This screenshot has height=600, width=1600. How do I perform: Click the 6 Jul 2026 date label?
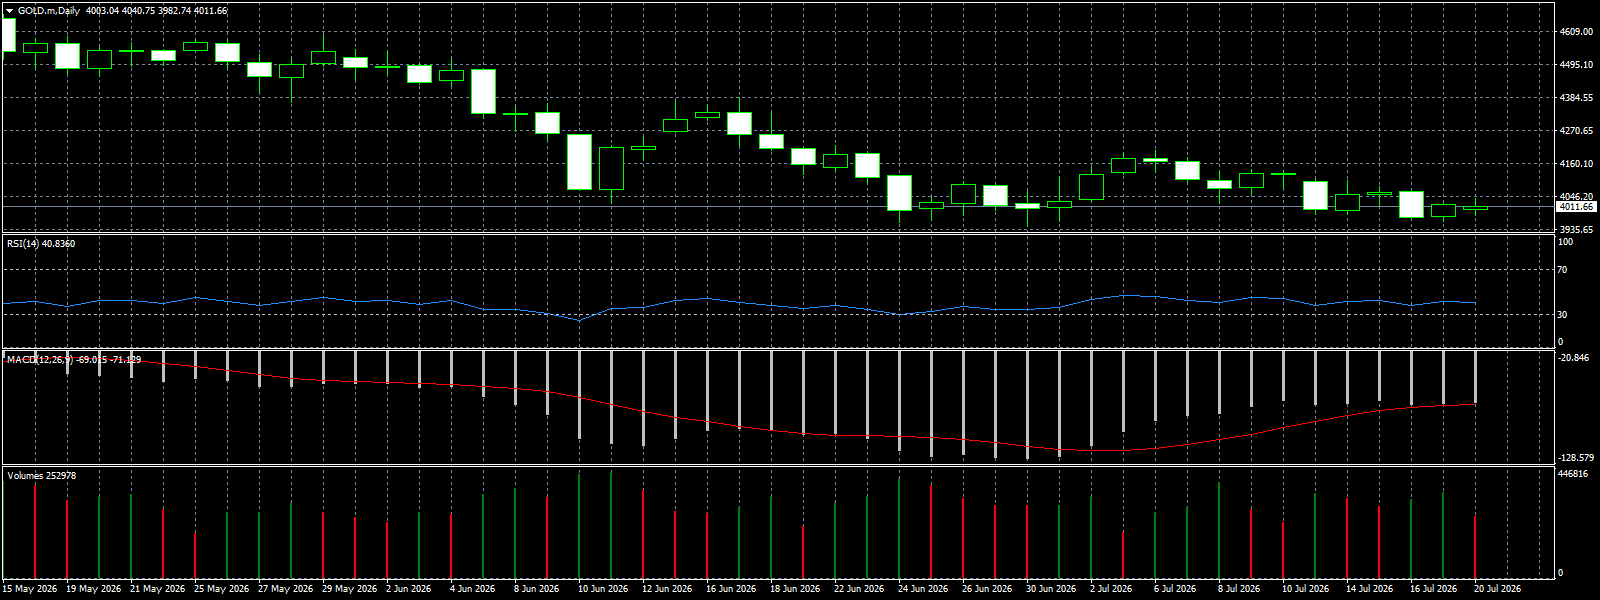pyautogui.click(x=1176, y=589)
